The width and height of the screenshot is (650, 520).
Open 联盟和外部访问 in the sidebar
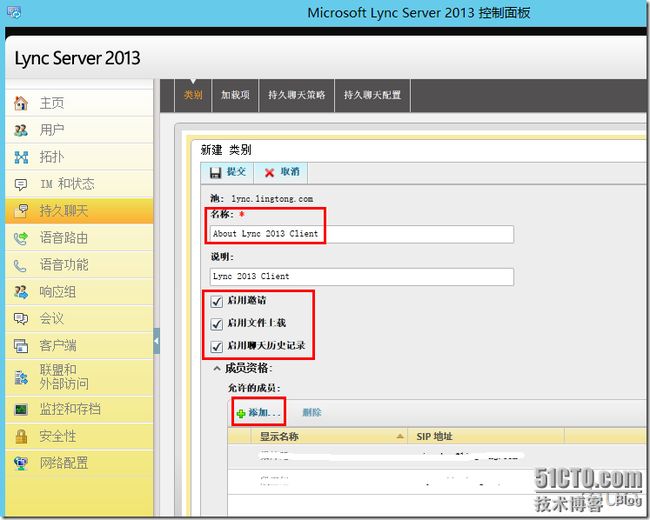pyautogui.click(x=79, y=377)
